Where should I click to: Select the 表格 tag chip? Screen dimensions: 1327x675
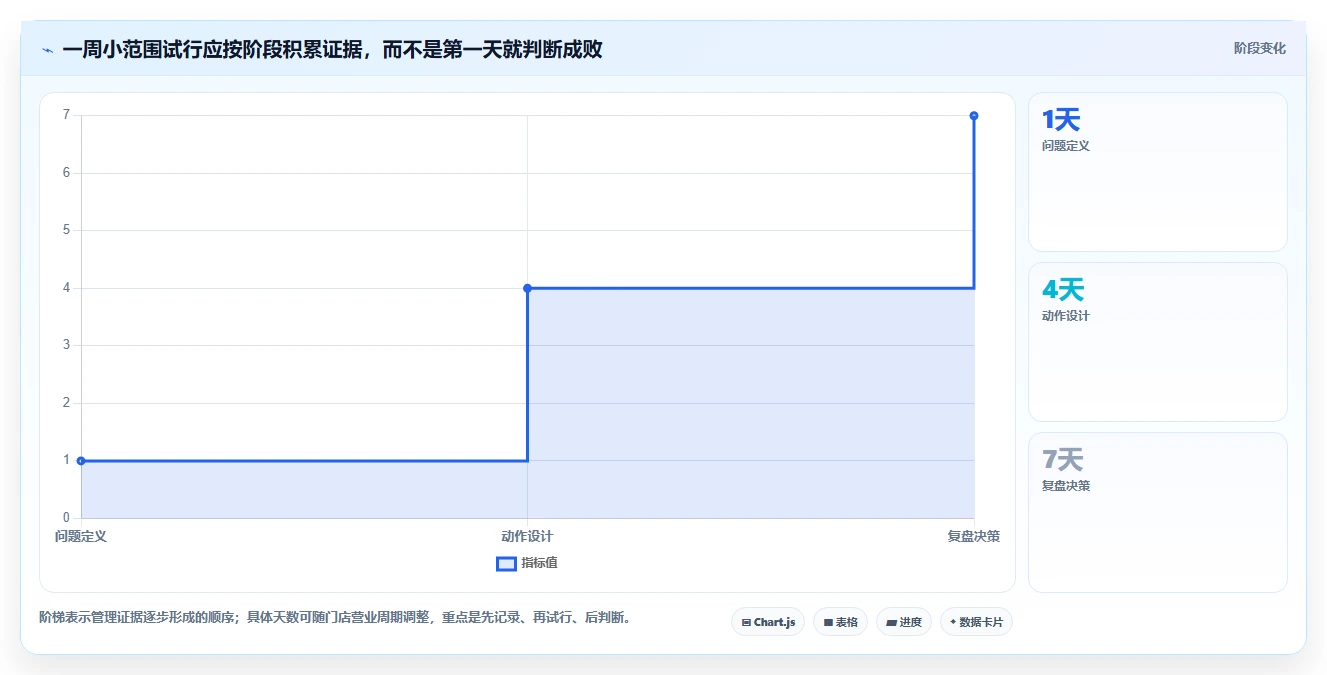click(x=840, y=622)
